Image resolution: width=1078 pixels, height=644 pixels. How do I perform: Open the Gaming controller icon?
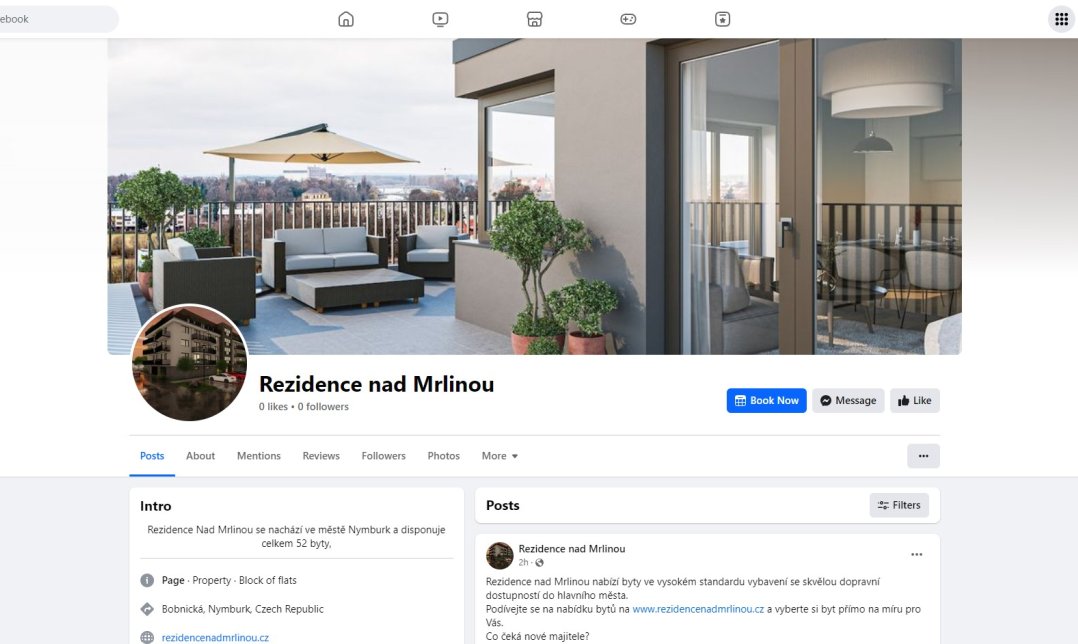(628, 19)
